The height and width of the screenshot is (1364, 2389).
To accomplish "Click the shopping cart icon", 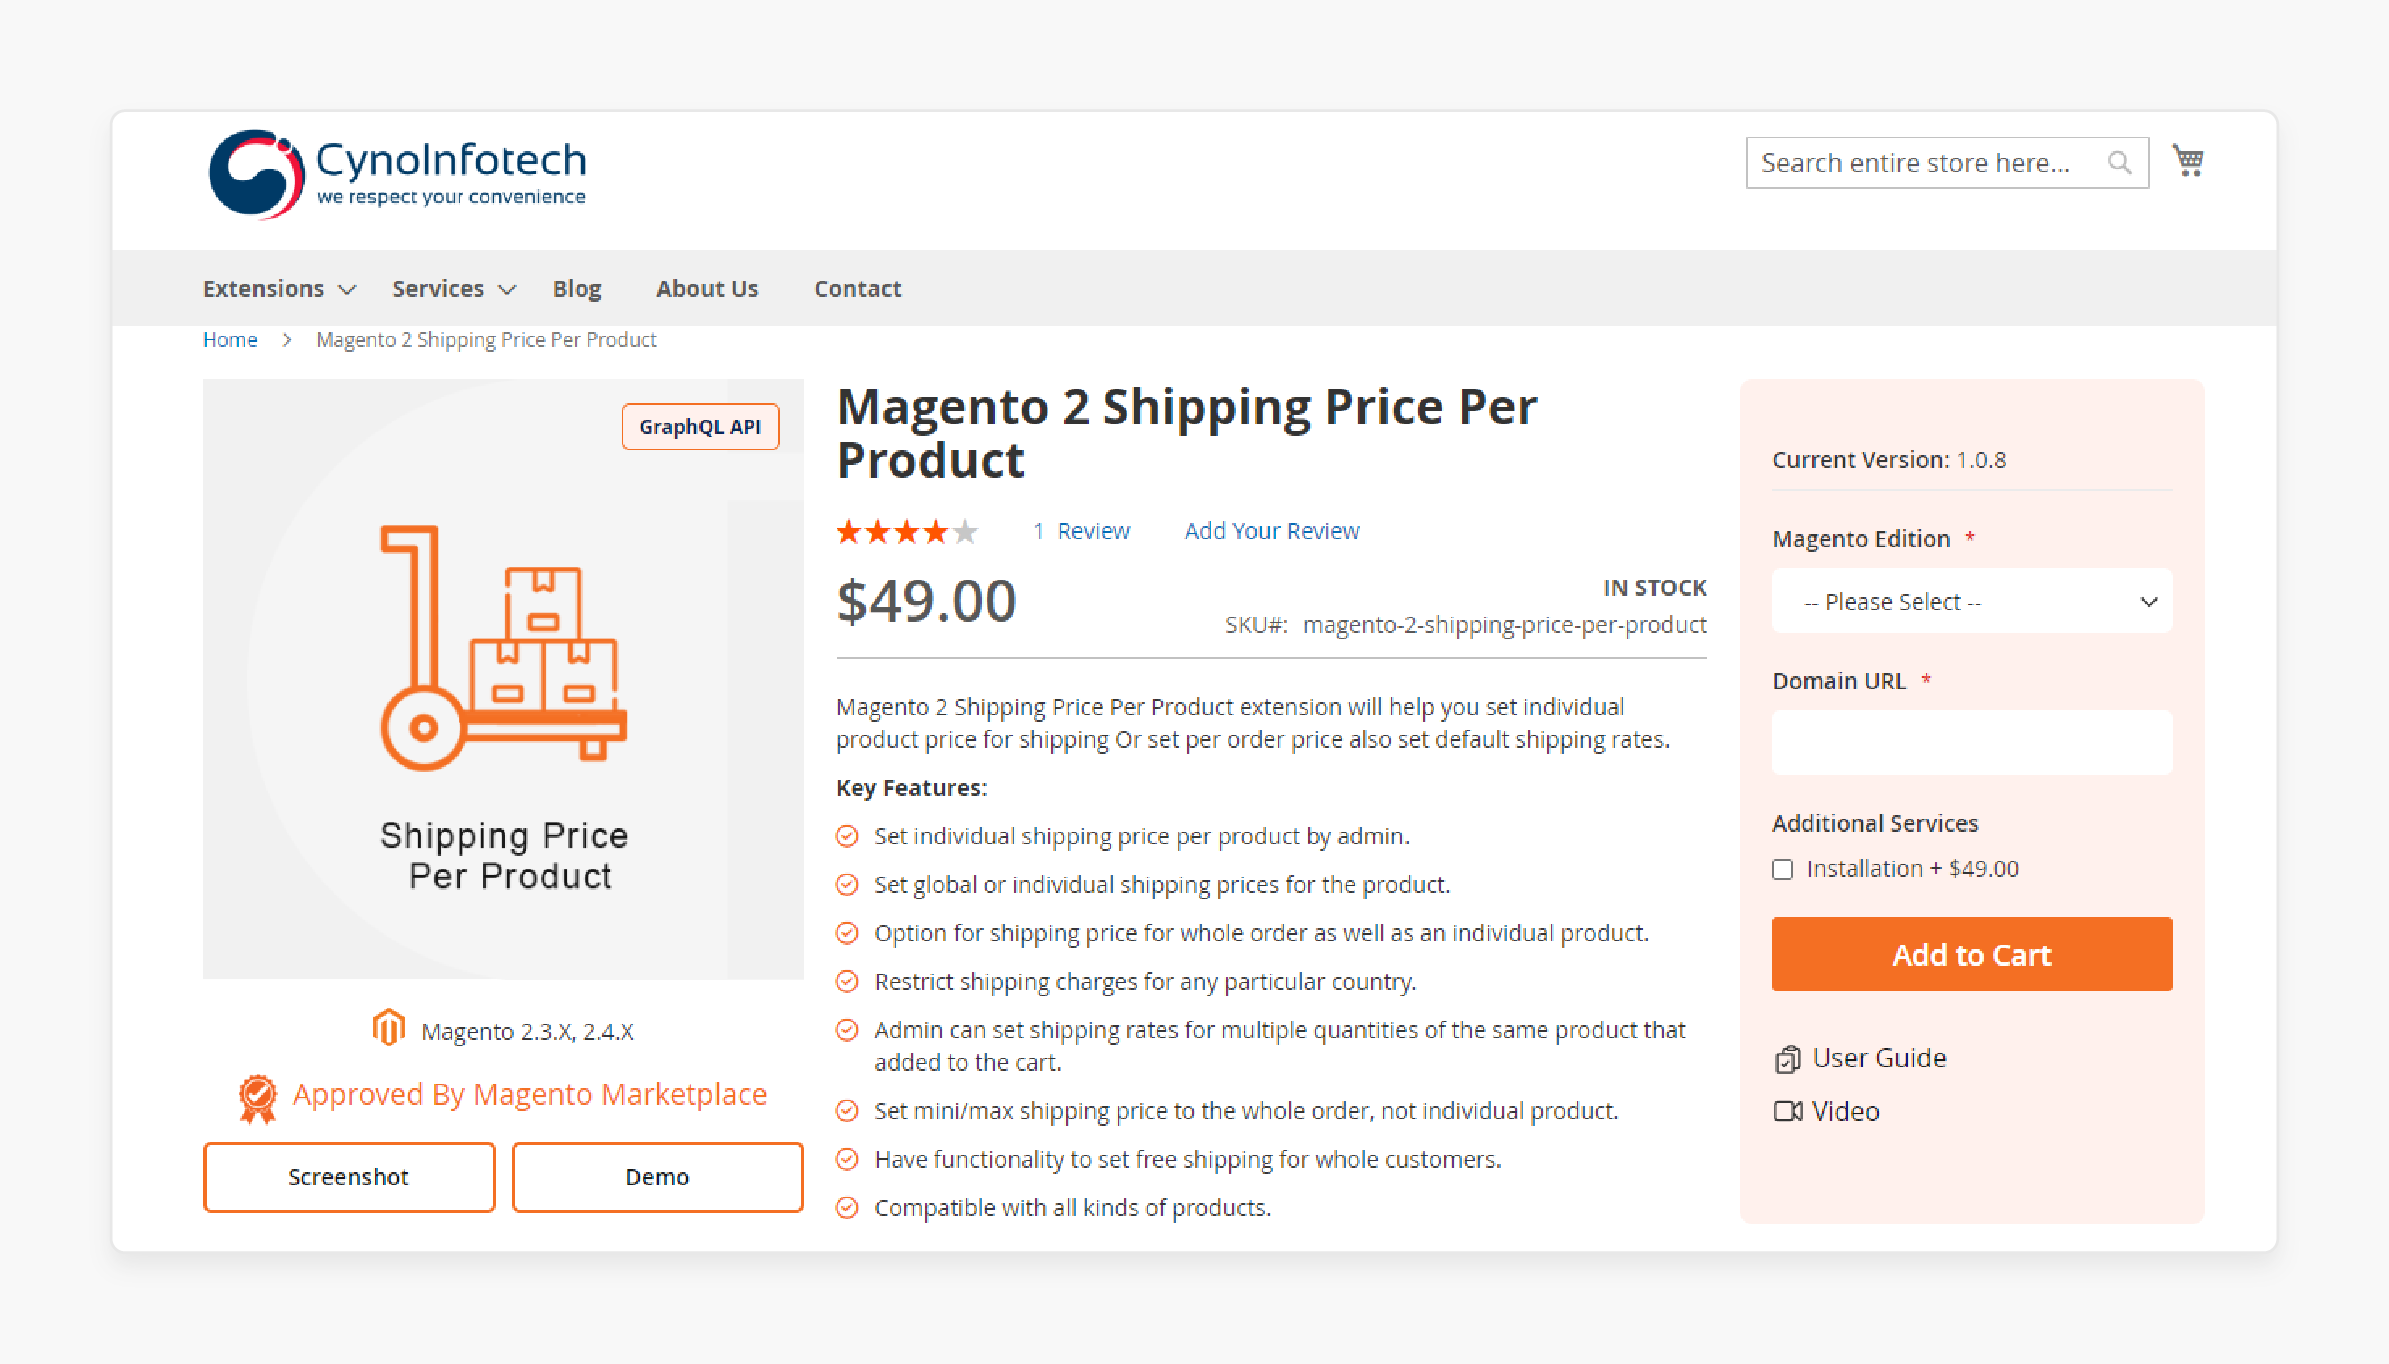I will coord(2189,159).
